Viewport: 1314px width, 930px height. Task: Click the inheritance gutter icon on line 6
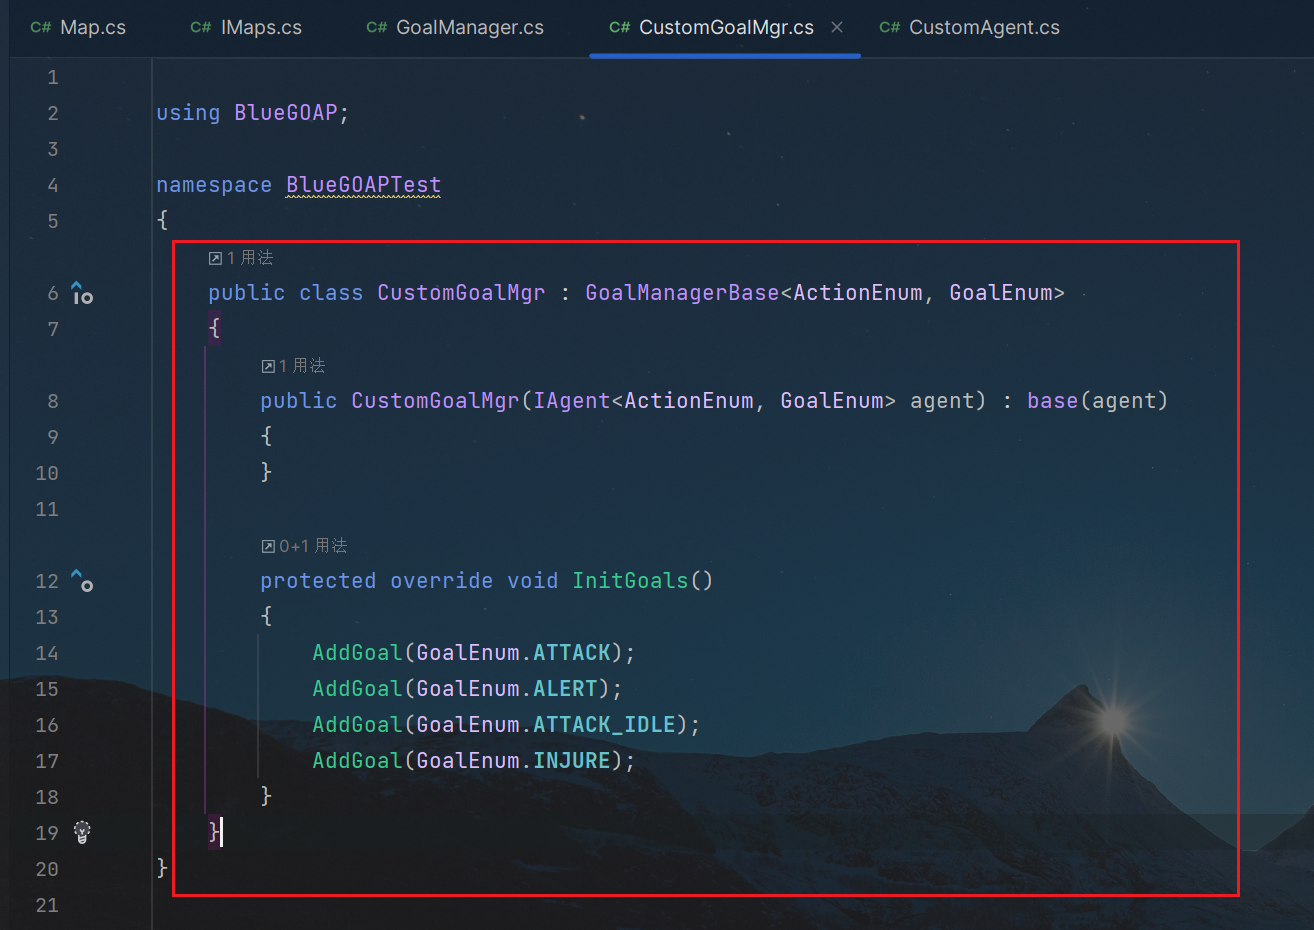(x=82, y=293)
